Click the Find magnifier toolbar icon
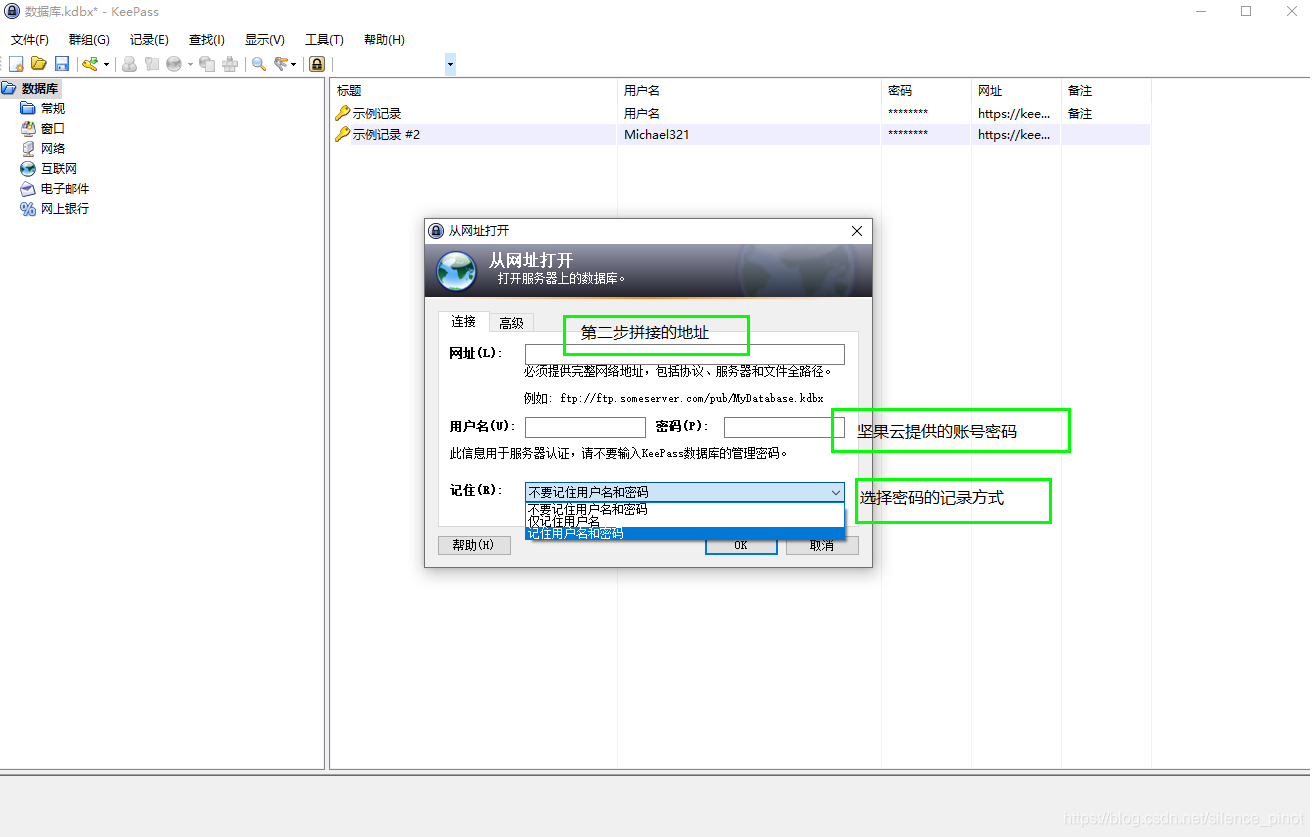This screenshot has height=837, width=1314. click(259, 64)
